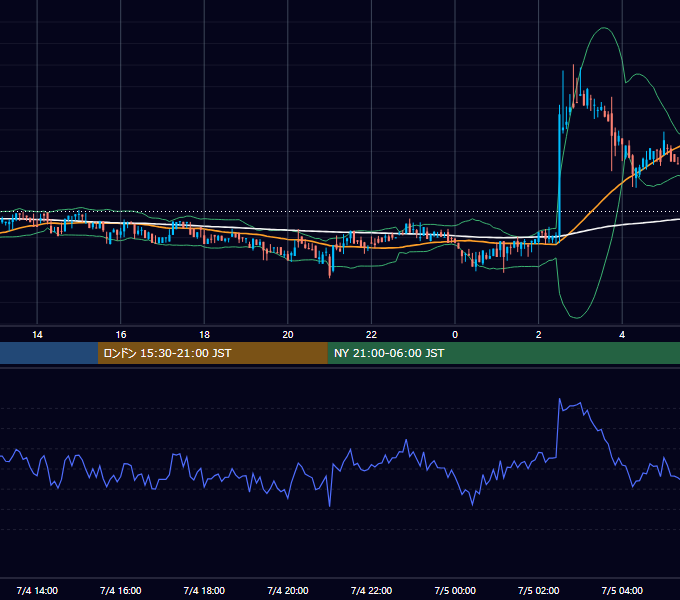Click the '7/5 04:00' date label
This screenshot has height=600, width=680.
[x=622, y=590]
